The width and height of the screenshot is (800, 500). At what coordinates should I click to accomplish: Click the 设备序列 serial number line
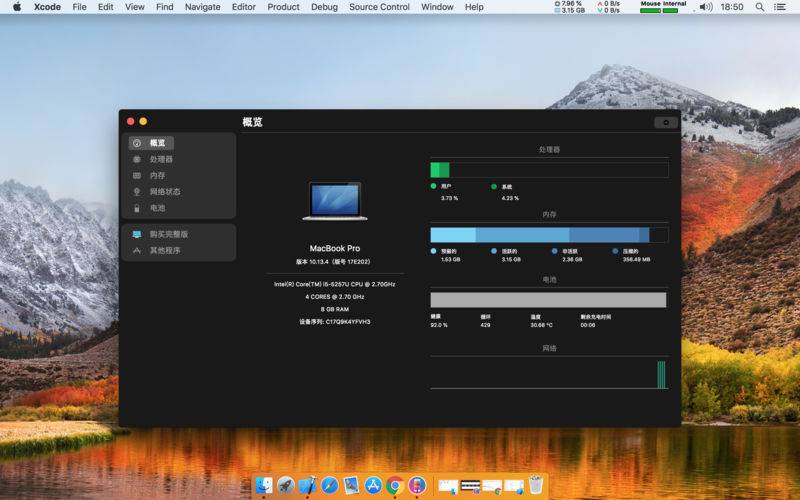[335, 322]
